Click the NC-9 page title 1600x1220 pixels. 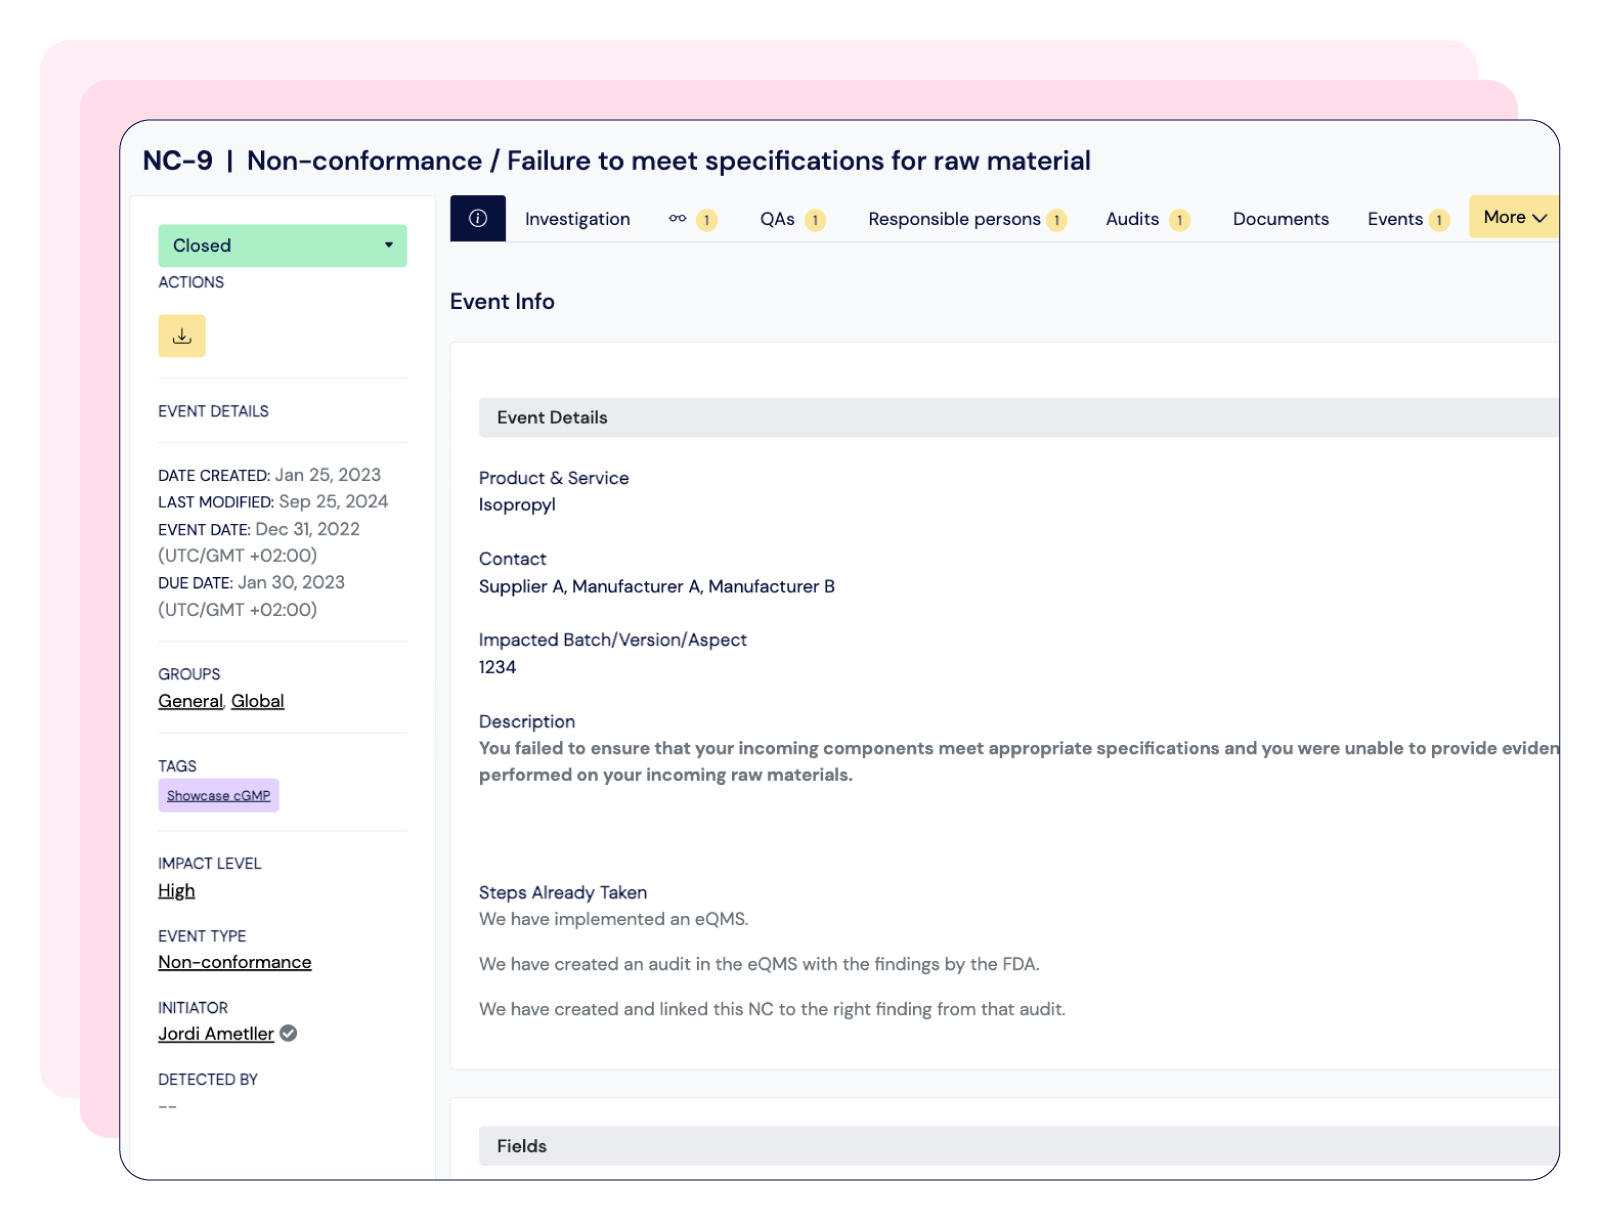coord(617,160)
